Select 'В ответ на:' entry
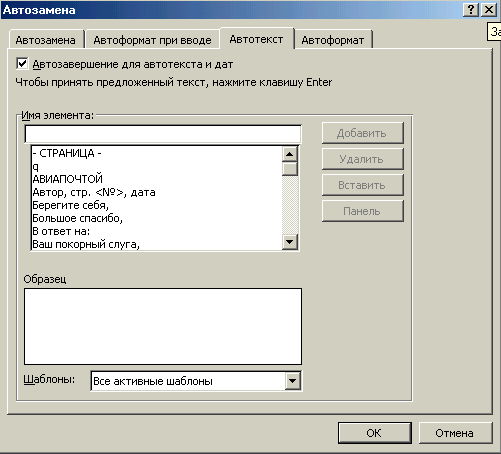 (157, 231)
